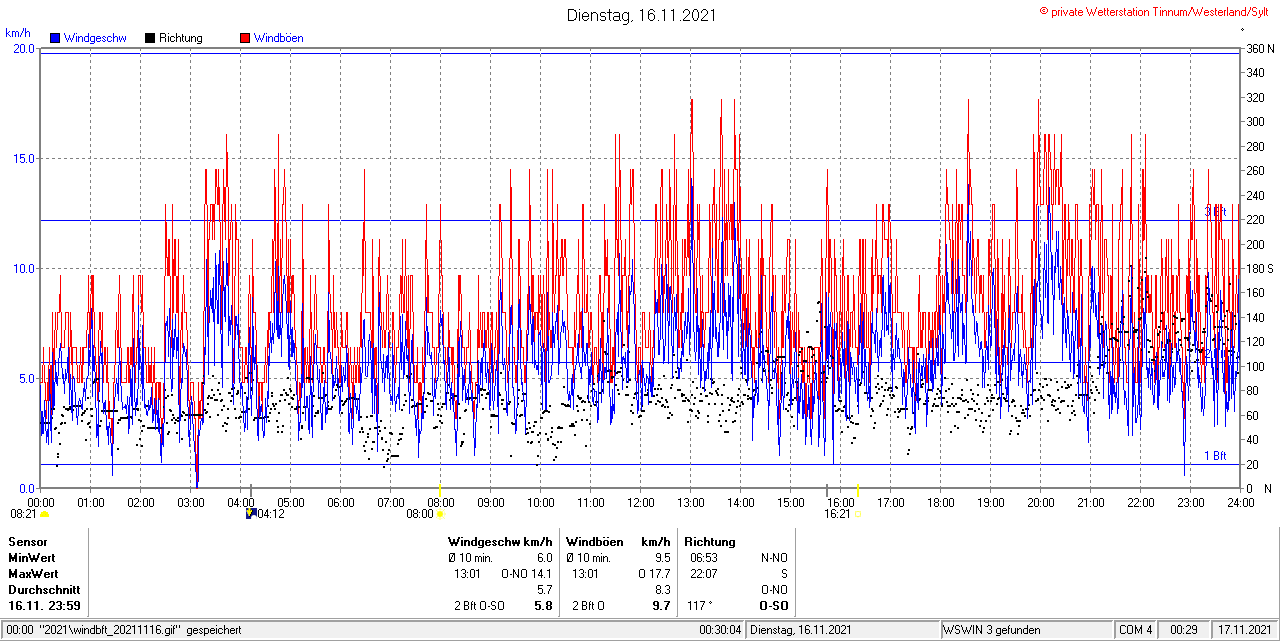Image resolution: width=1280 pixels, height=641 pixels.
Task: Click the black Richtung legend swatch
Action: [x=149, y=38]
